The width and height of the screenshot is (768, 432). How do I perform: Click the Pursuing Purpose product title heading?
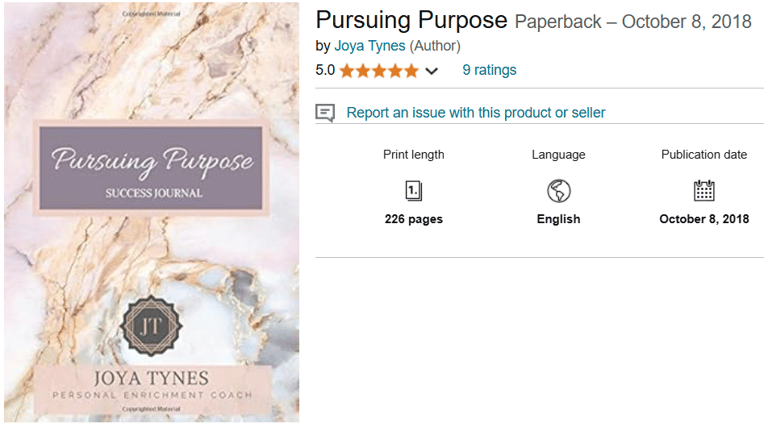click(x=411, y=21)
